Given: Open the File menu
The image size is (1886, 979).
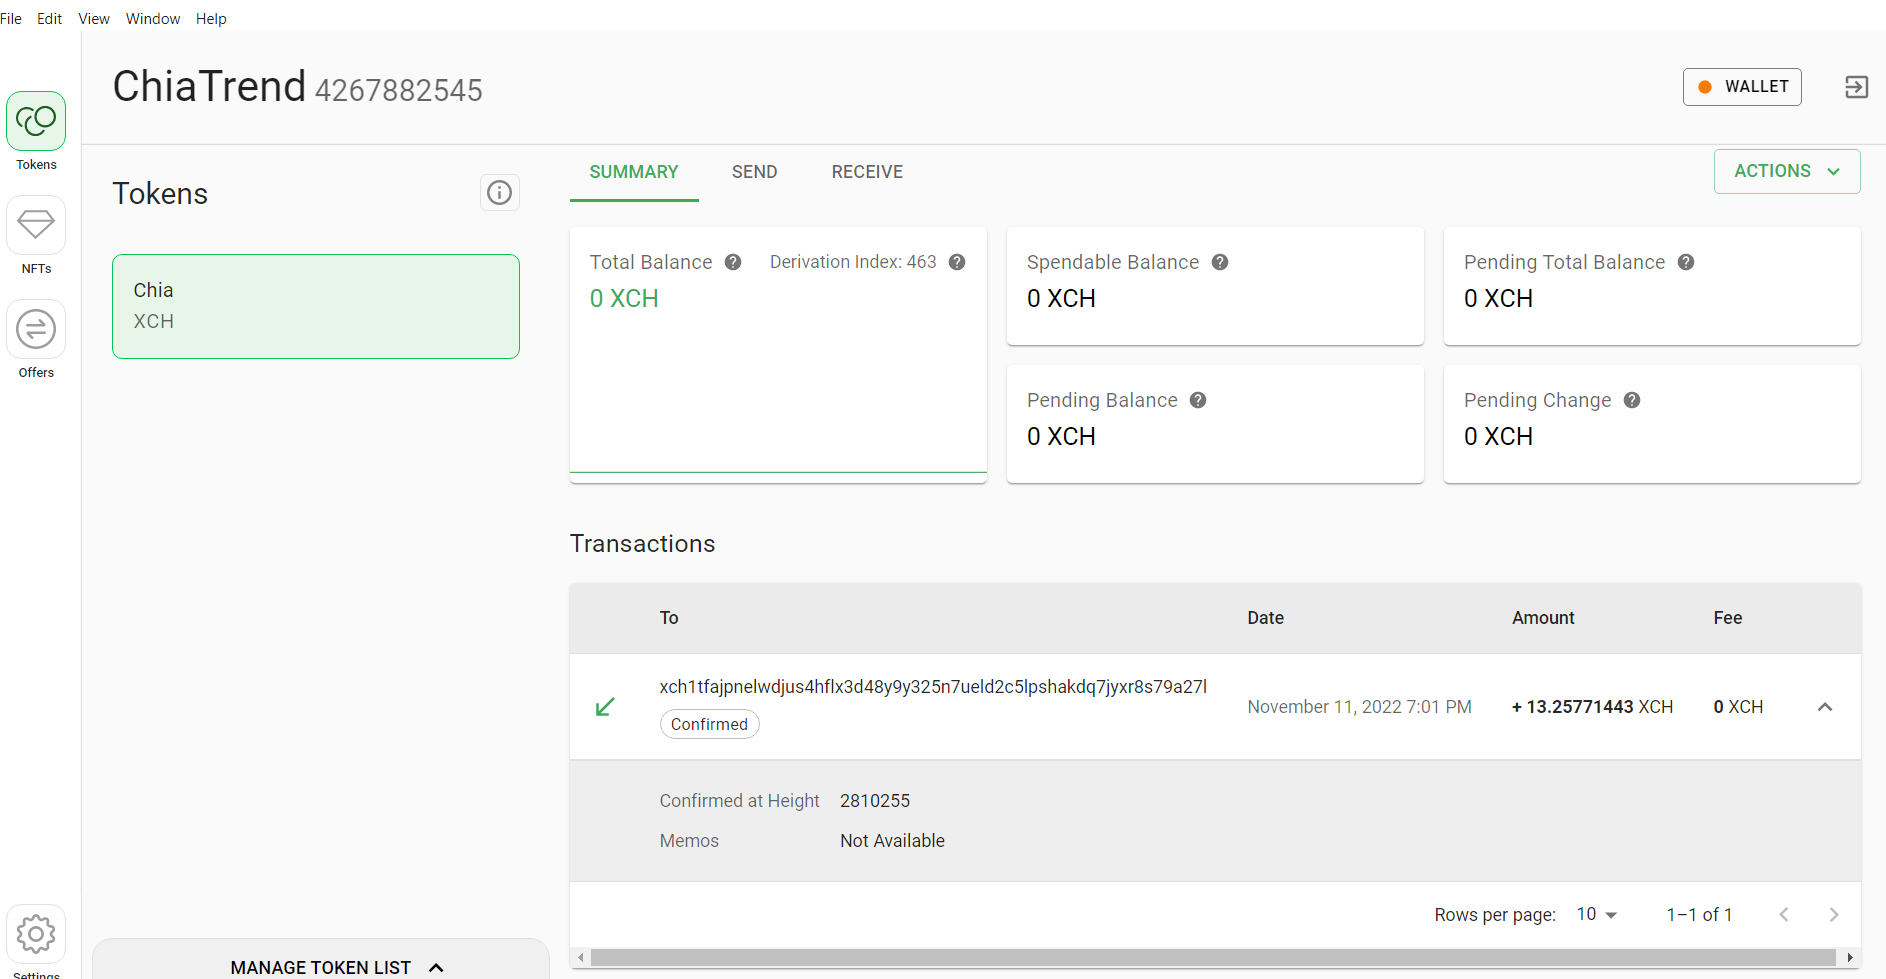Looking at the screenshot, I should pos(11,18).
